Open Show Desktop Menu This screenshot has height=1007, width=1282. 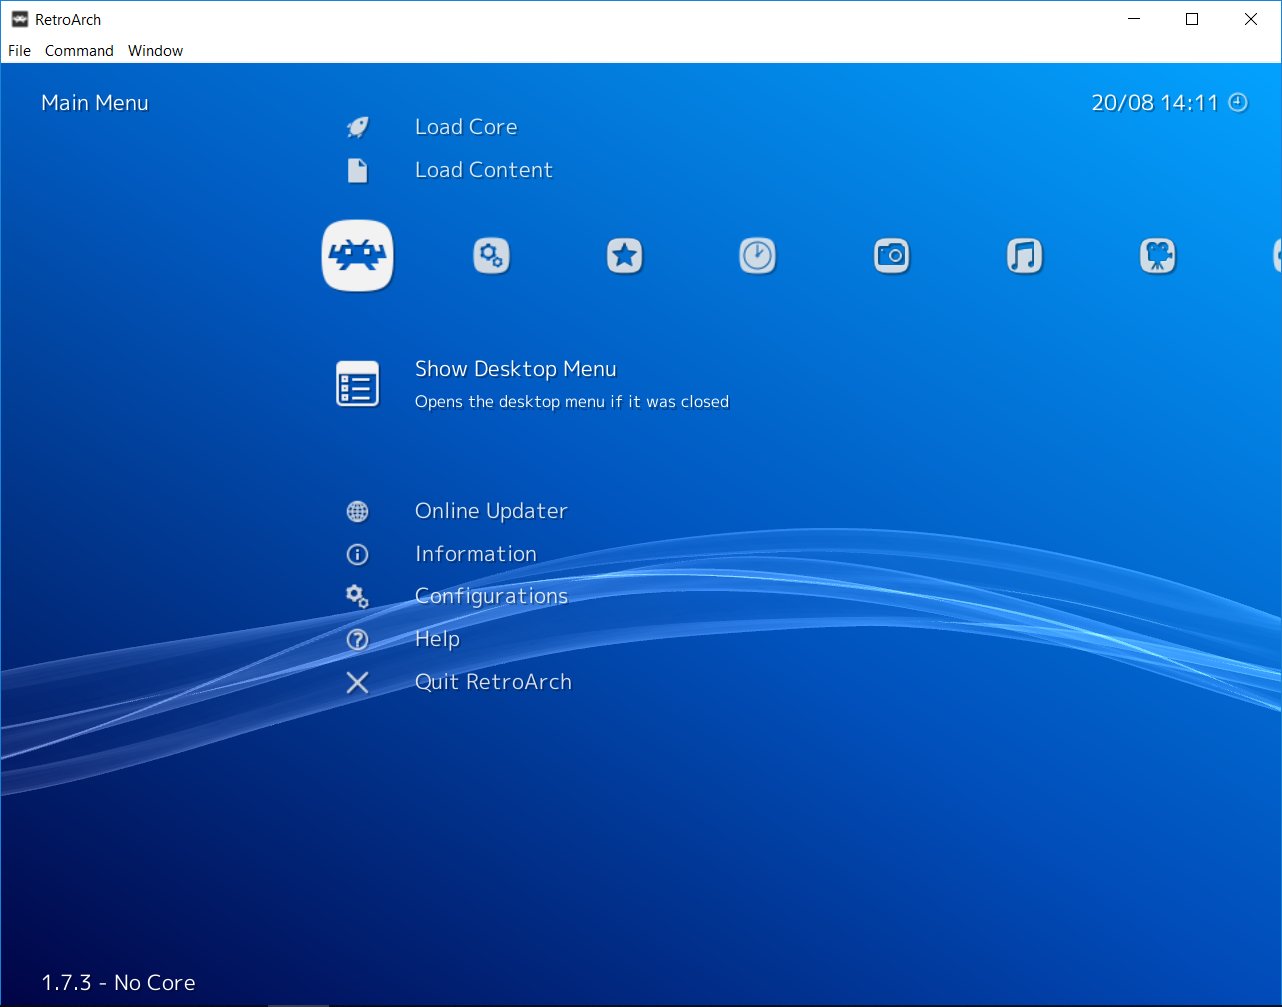[x=515, y=369]
